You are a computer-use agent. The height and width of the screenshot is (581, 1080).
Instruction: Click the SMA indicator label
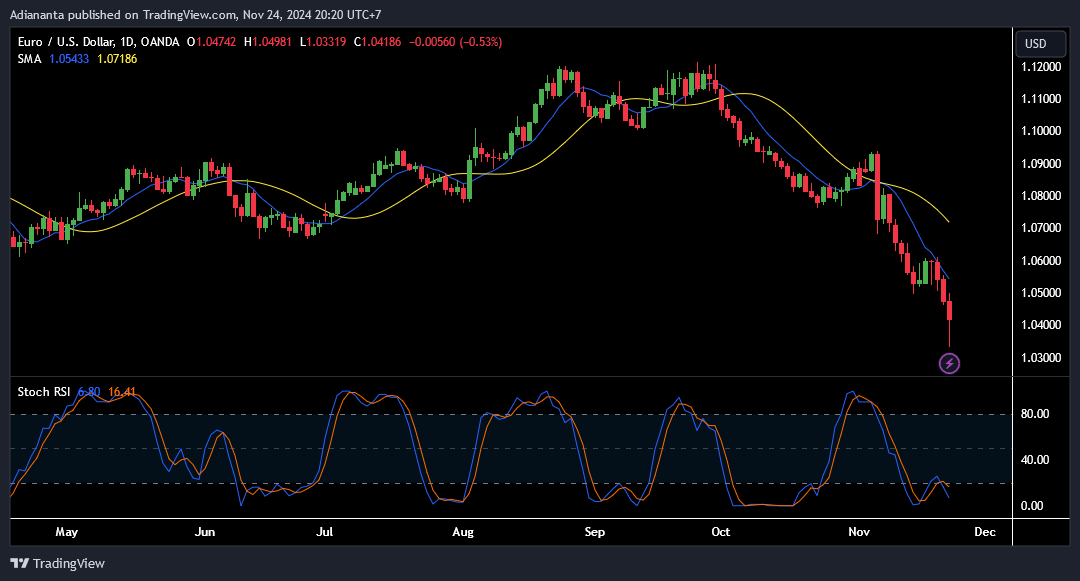click(30, 59)
